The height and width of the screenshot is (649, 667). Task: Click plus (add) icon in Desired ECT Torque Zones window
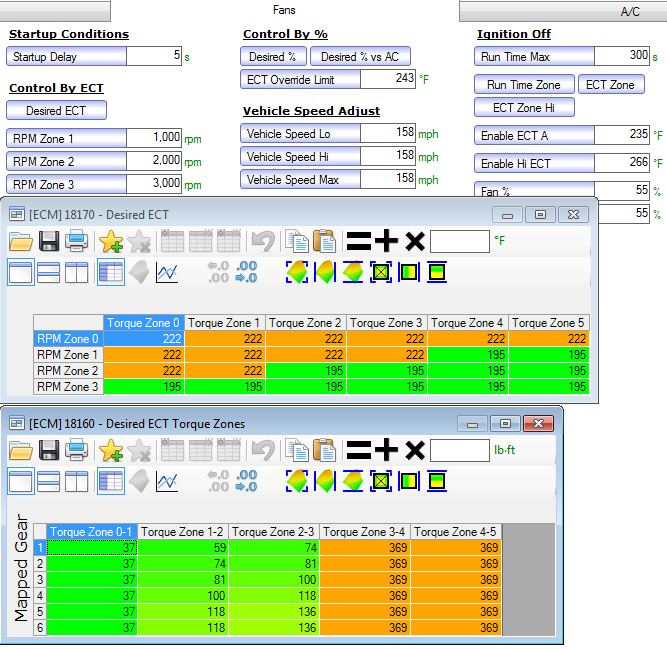pos(386,450)
